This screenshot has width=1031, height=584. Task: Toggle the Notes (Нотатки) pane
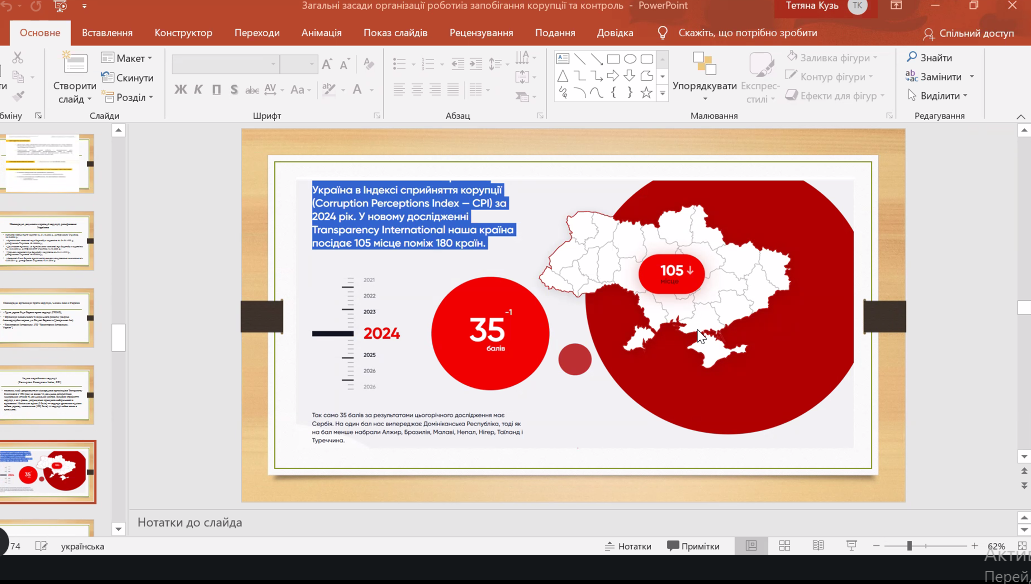click(628, 546)
